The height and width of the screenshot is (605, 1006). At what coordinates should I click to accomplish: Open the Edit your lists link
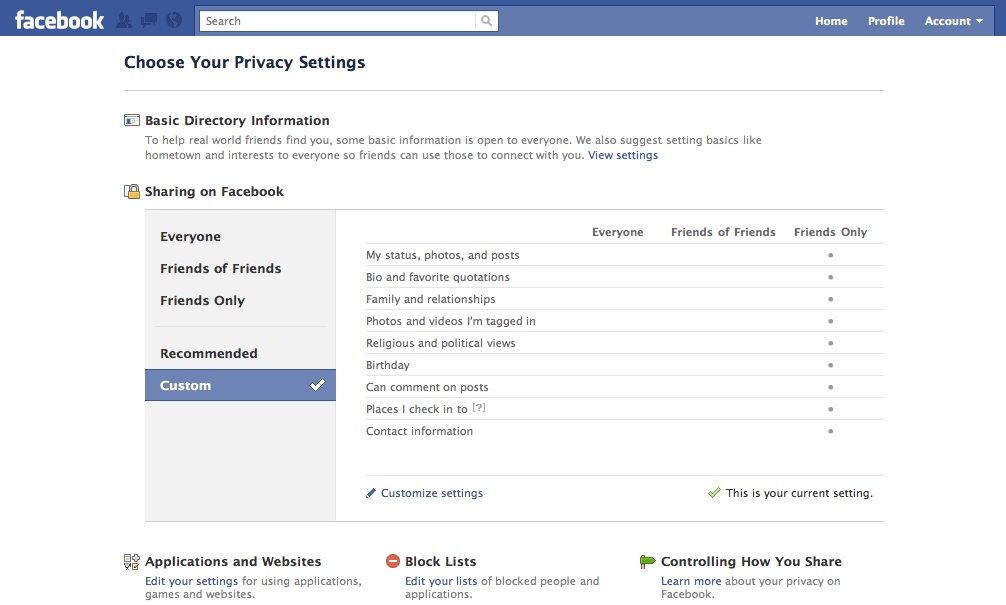441,581
